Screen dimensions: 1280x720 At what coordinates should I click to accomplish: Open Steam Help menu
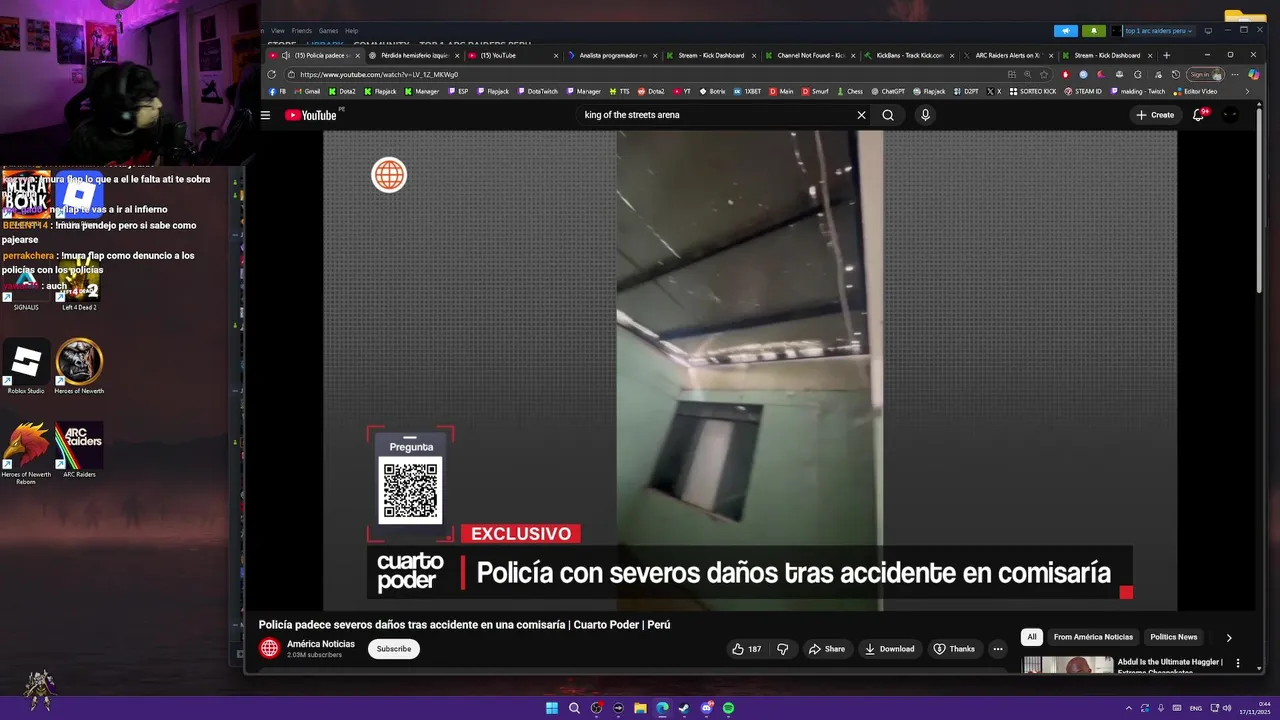(351, 31)
